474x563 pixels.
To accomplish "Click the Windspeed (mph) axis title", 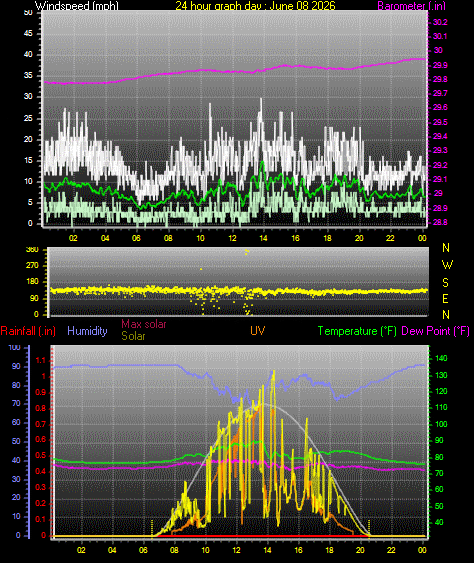I will click(76, 5).
